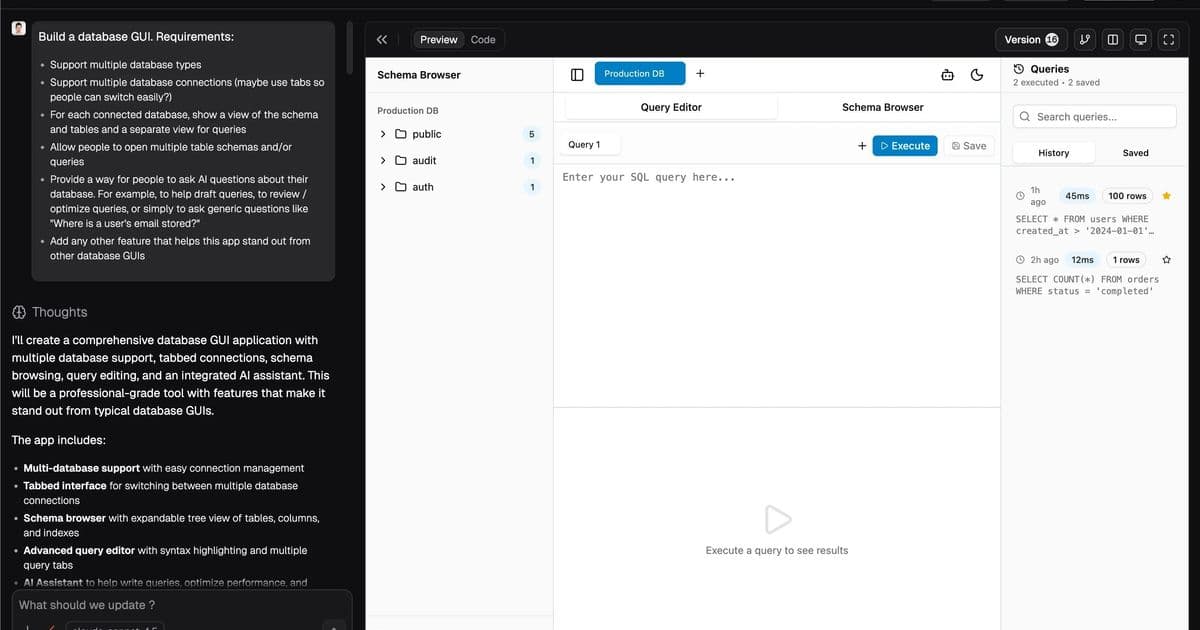Expand the auth schema tree item

coord(382,186)
